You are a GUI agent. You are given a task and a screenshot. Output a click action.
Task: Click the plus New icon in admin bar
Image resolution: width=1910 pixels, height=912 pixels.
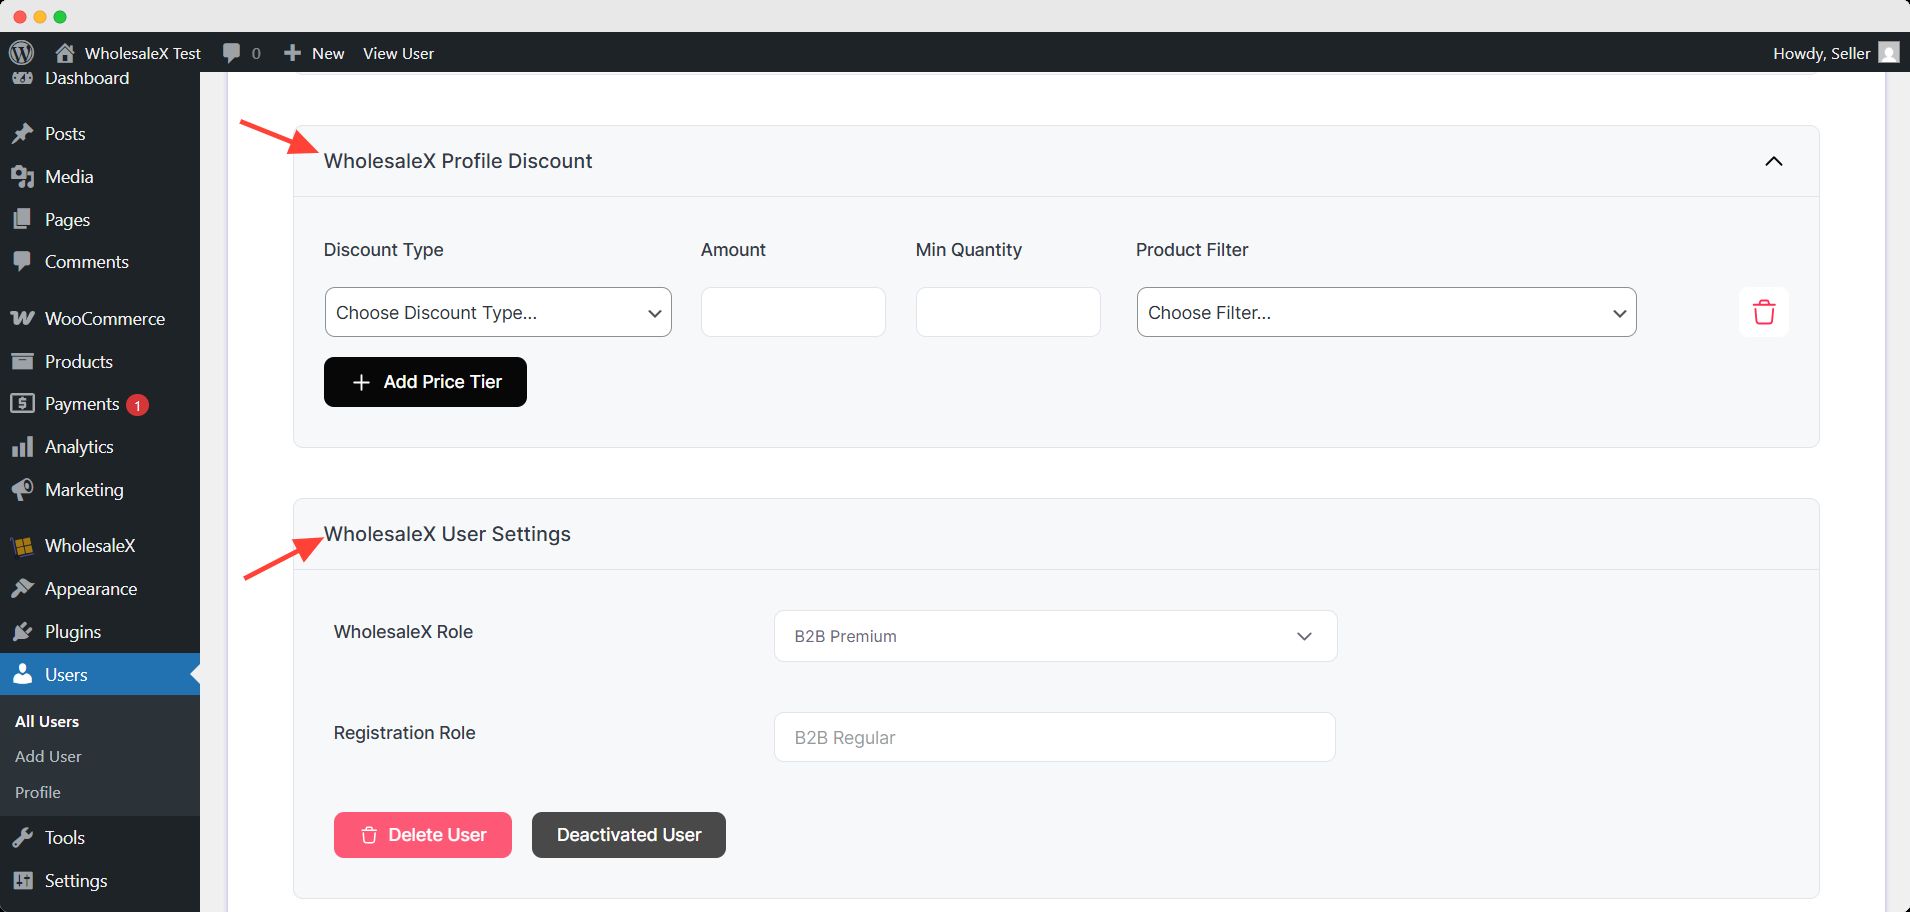[292, 52]
